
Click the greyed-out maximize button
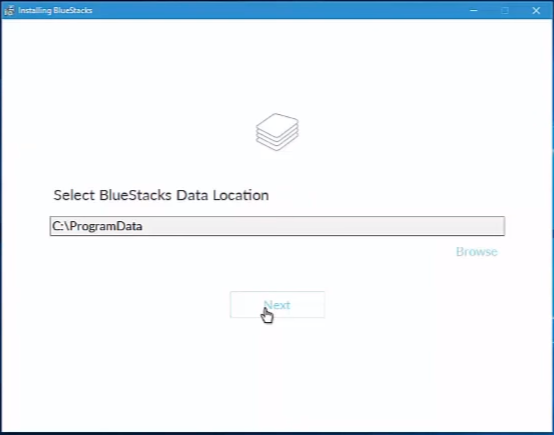(x=505, y=10)
